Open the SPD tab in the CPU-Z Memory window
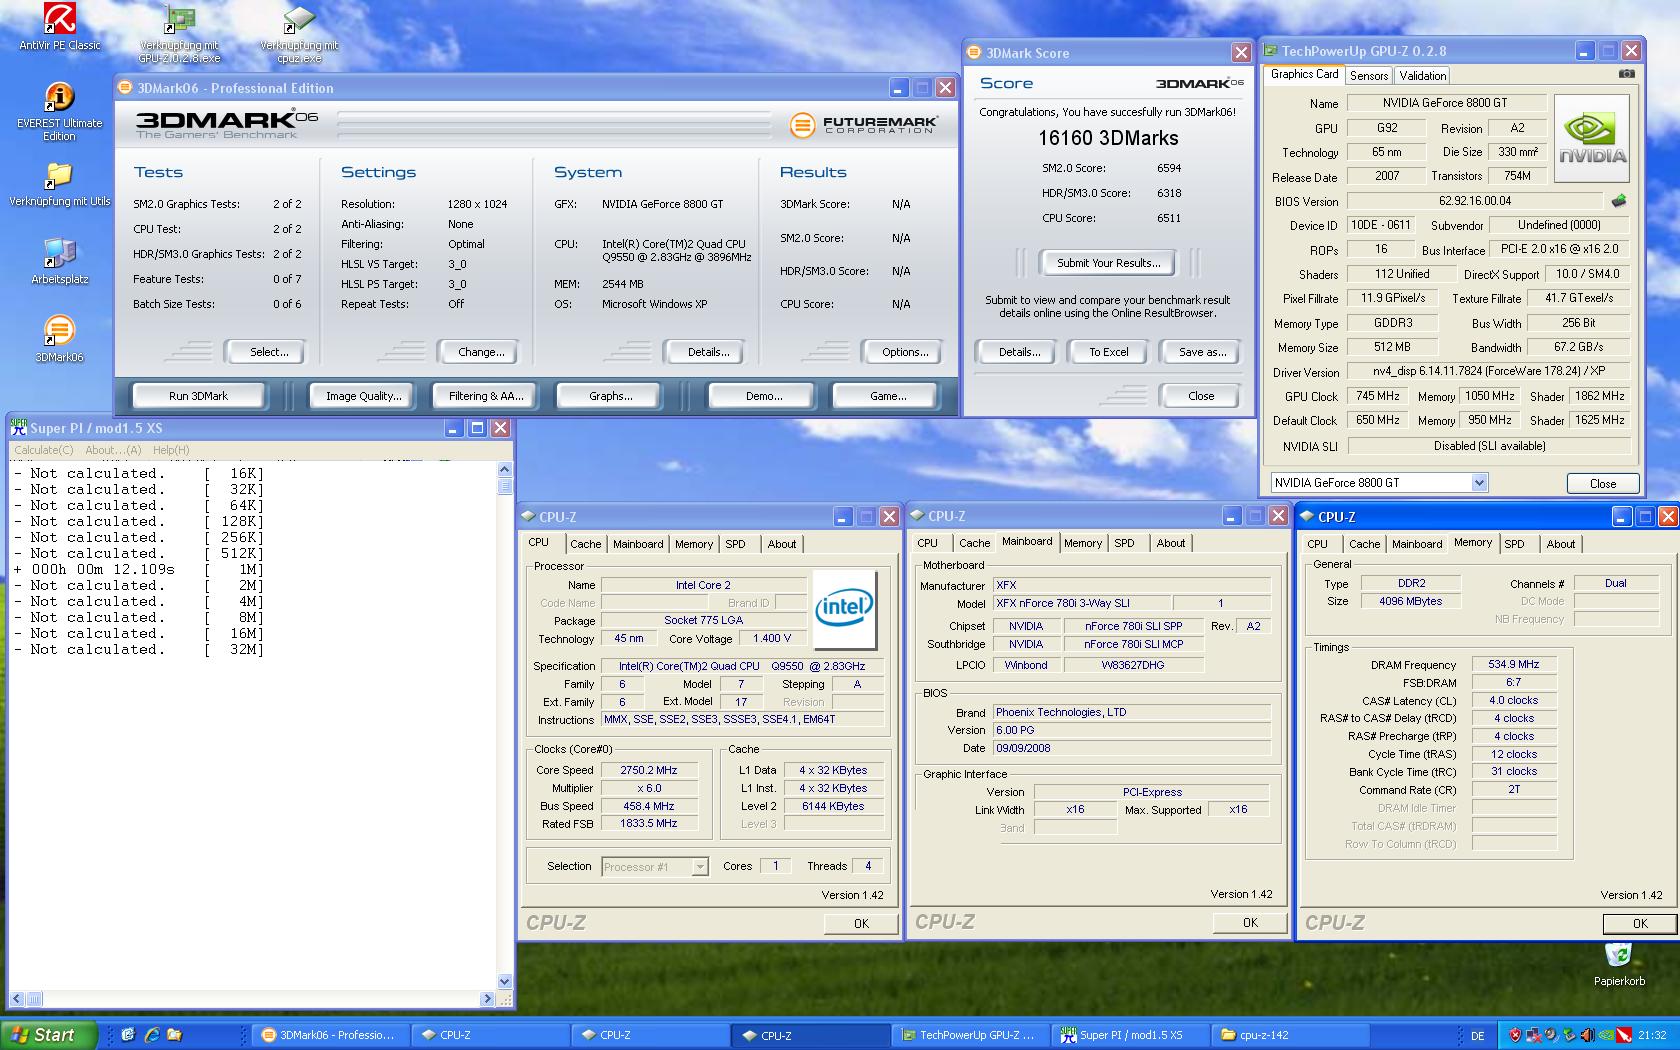 point(1514,544)
